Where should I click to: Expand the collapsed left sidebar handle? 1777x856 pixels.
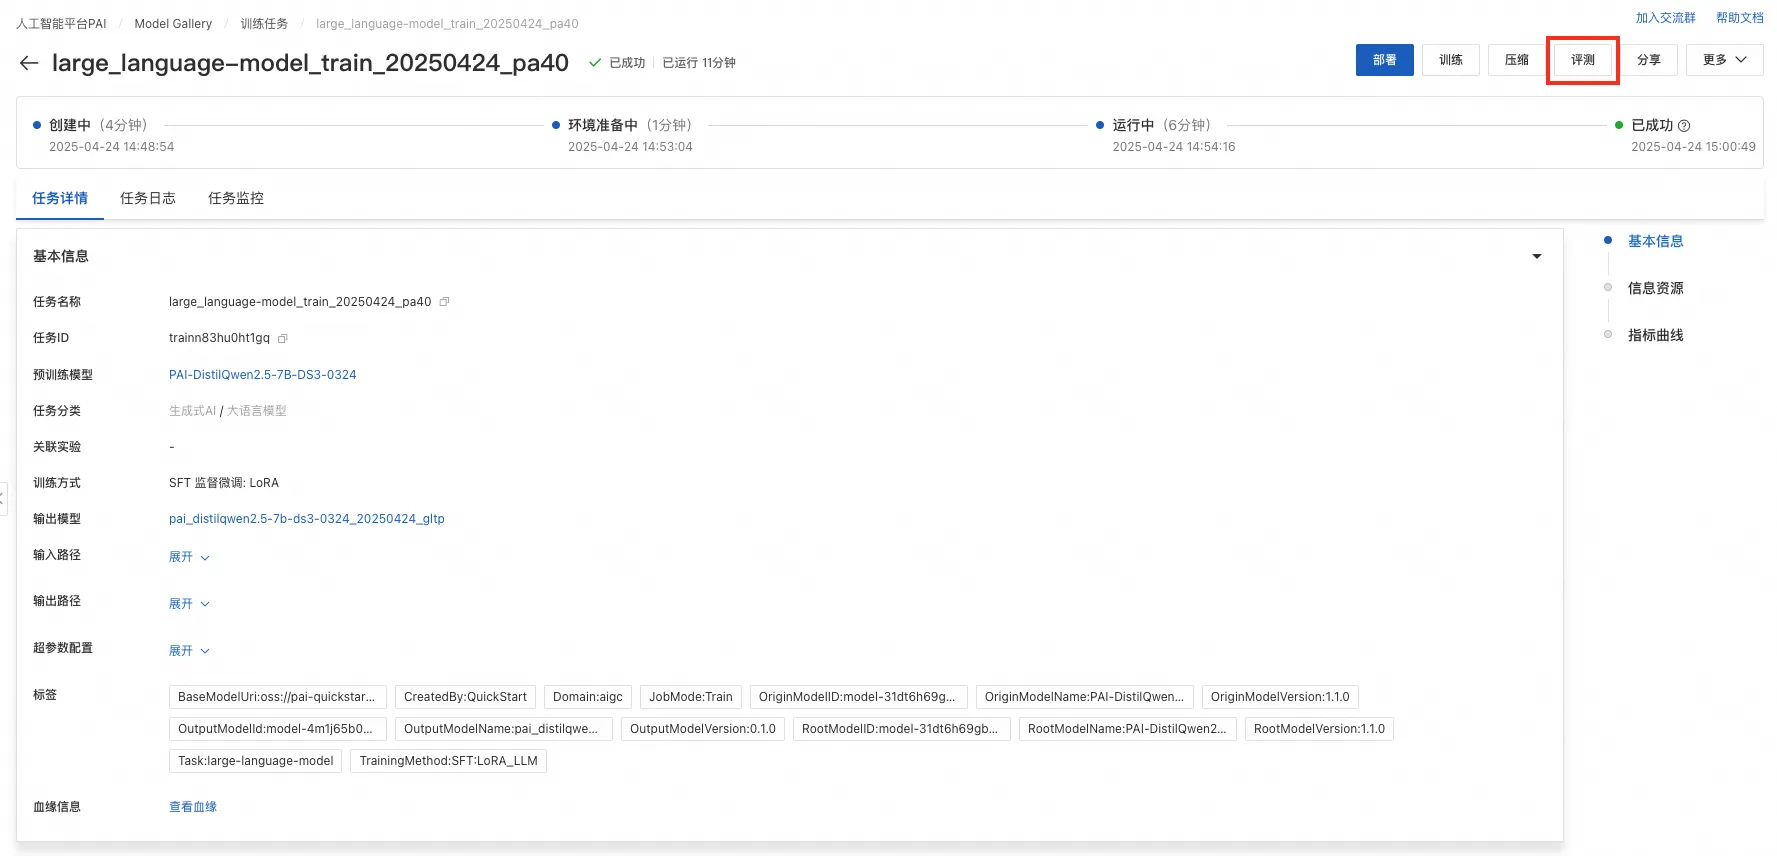[x=3, y=498]
